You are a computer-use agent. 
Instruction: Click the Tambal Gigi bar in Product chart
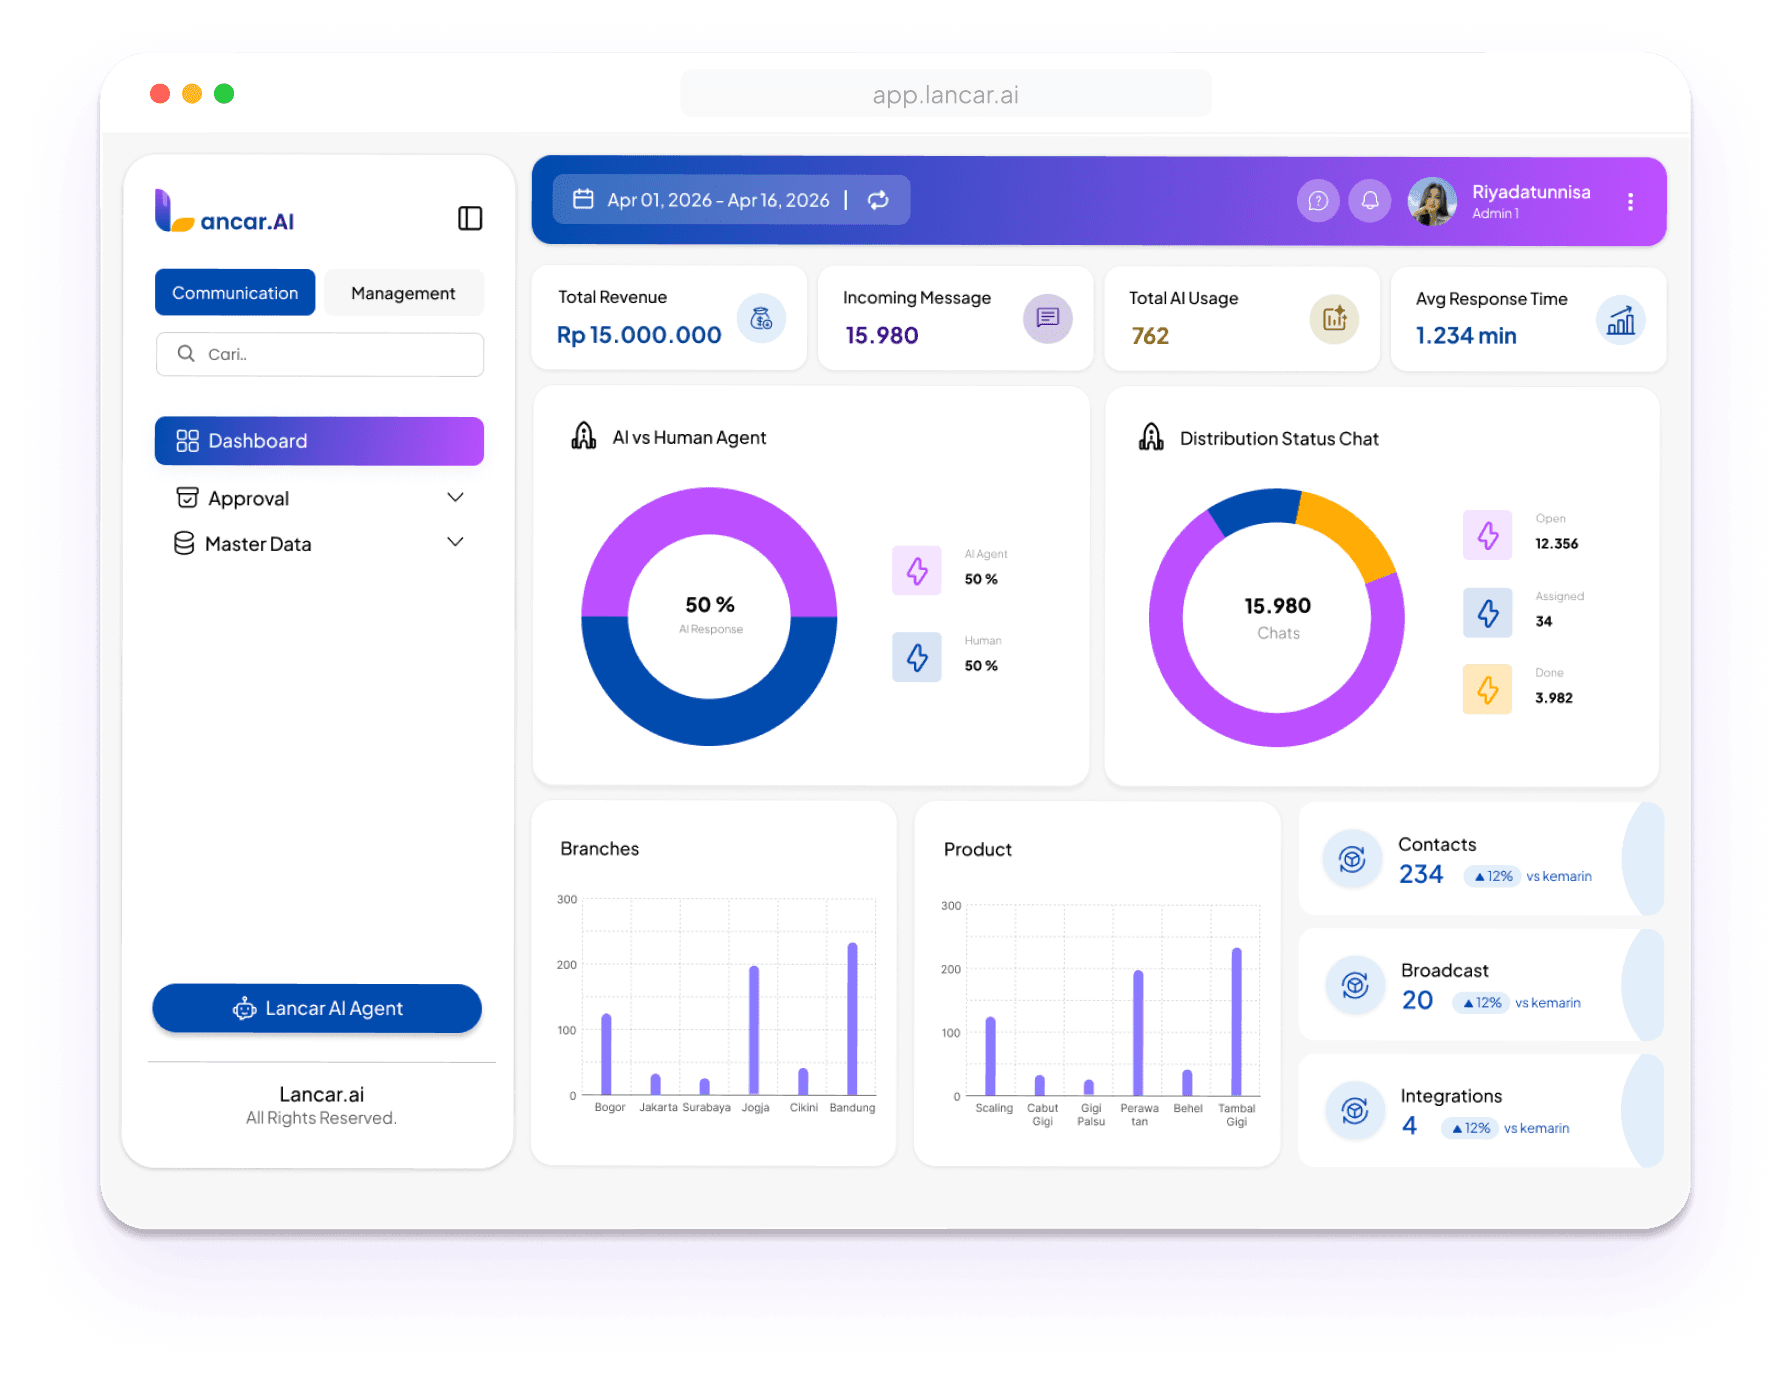point(1237,1021)
